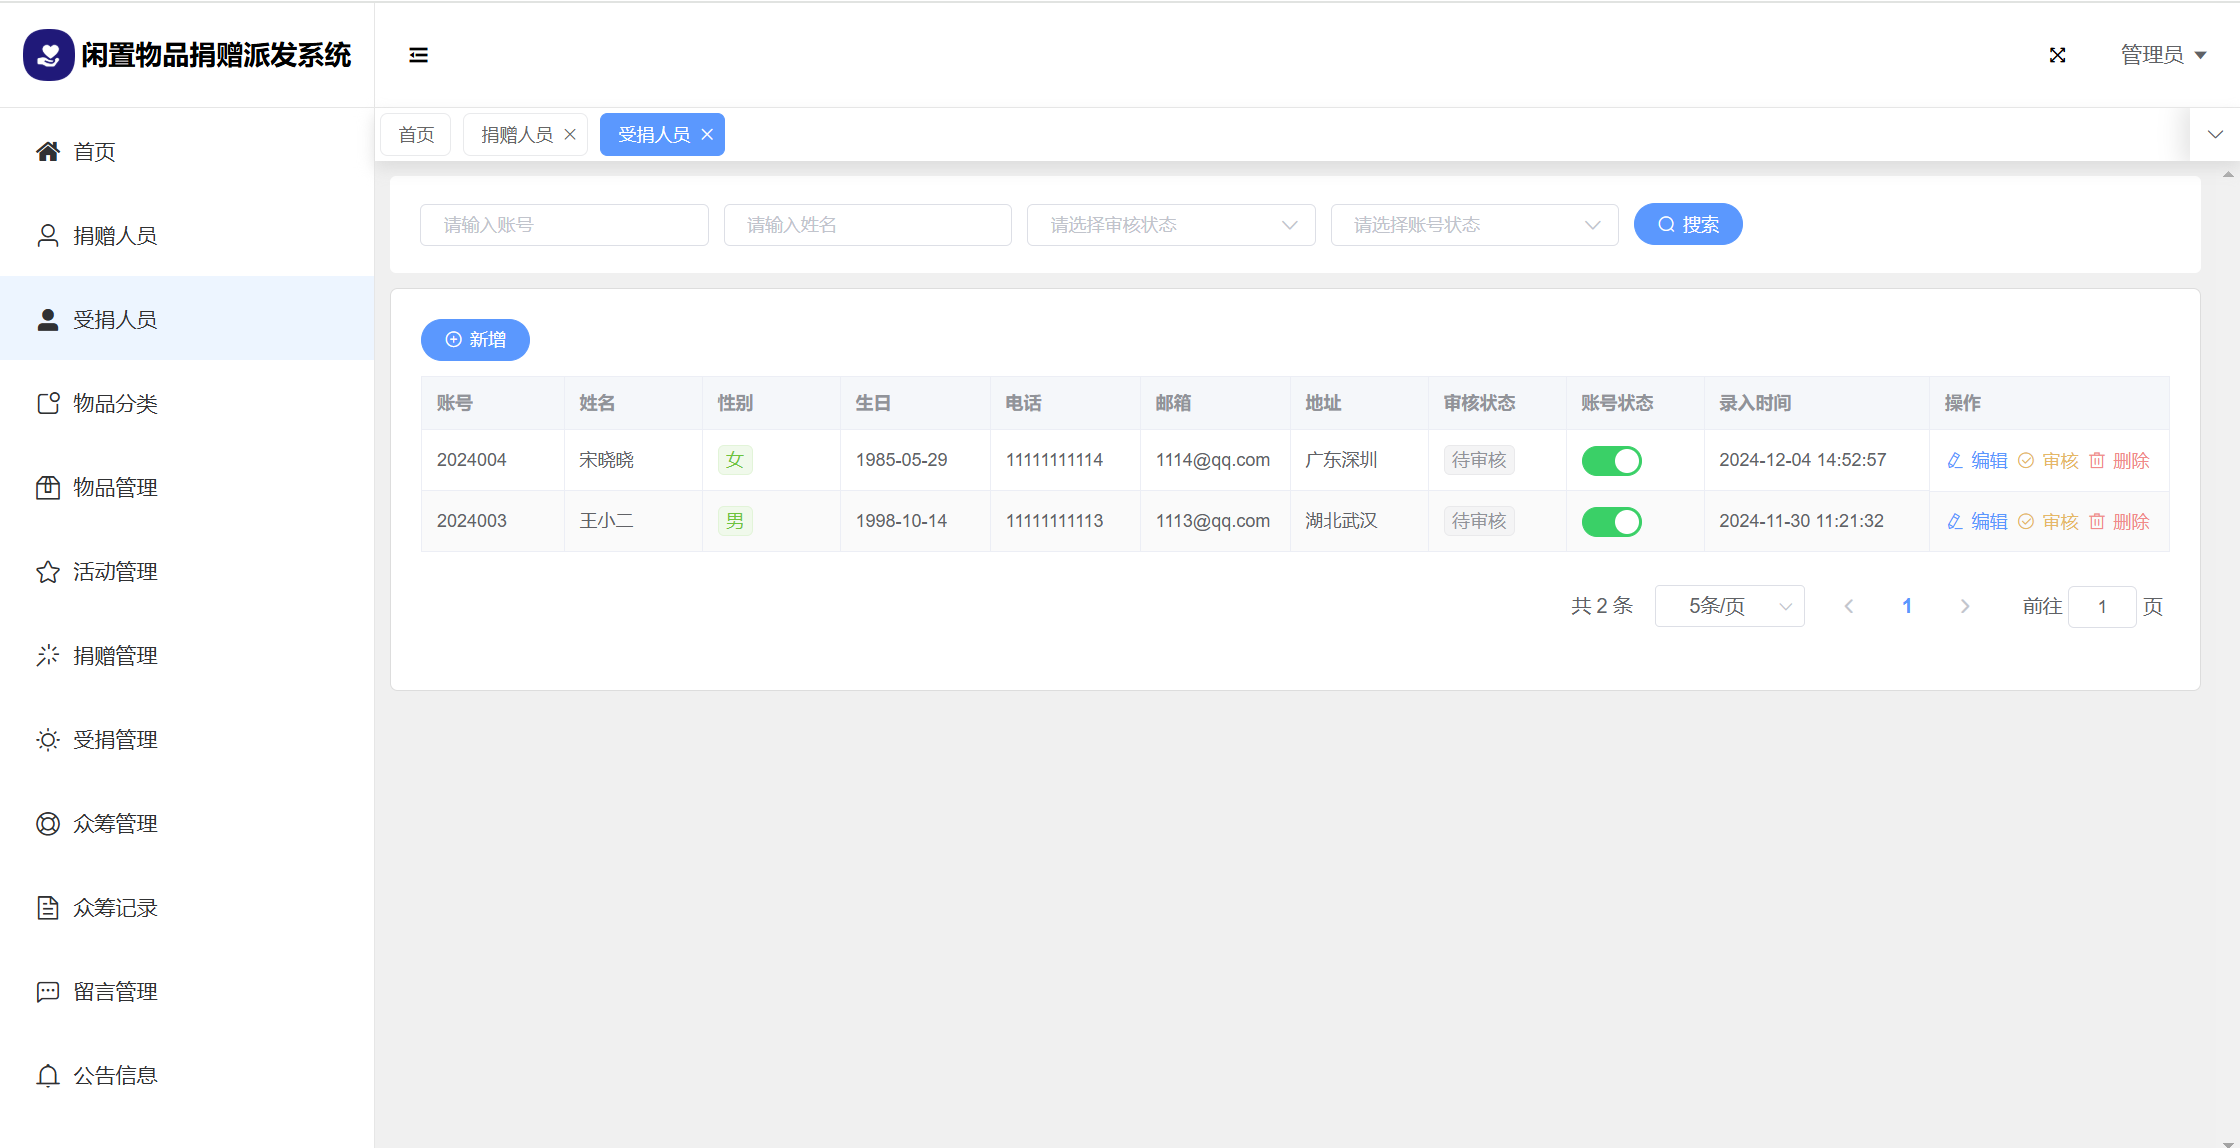Viewport: 2240px width, 1148px height.
Task: Open the 管理员 user menu
Action: [2163, 55]
